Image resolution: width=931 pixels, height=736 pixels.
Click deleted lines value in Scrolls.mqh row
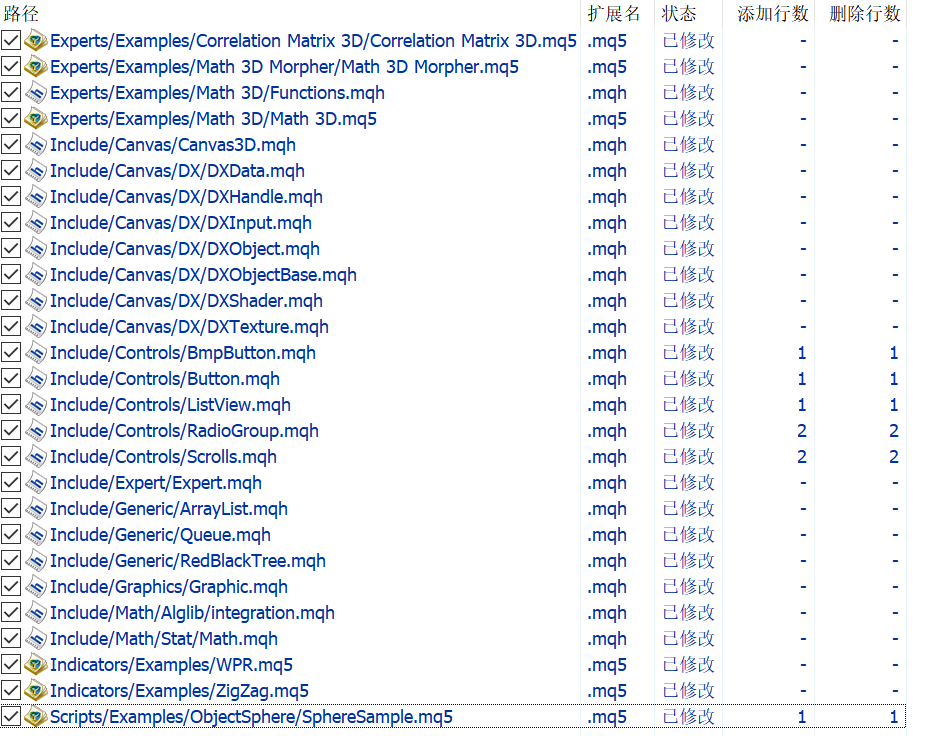894,457
